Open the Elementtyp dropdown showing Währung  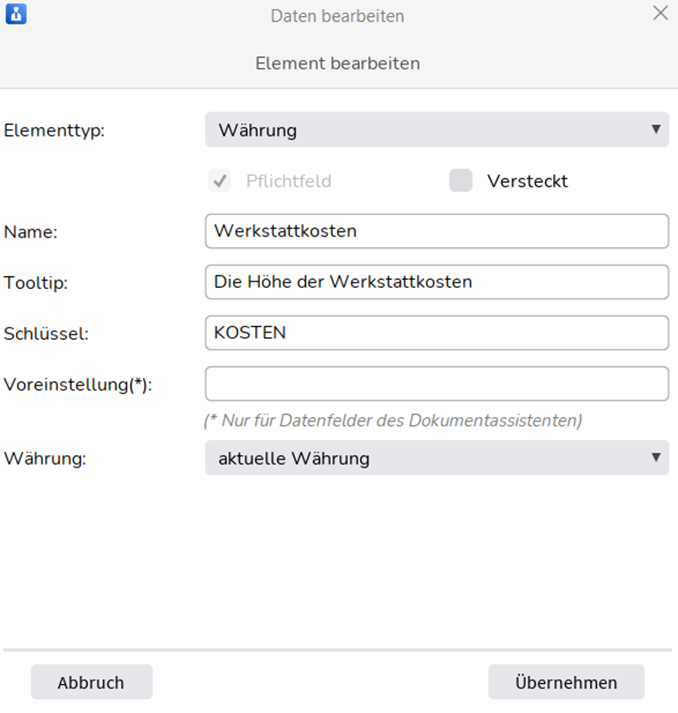[437, 130]
